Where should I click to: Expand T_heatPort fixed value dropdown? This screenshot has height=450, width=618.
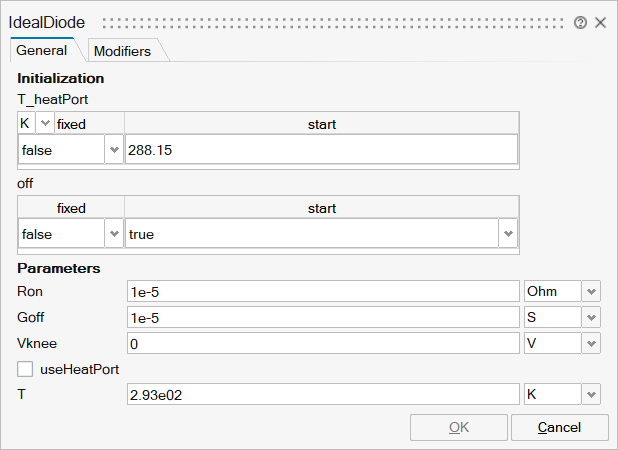click(113, 150)
